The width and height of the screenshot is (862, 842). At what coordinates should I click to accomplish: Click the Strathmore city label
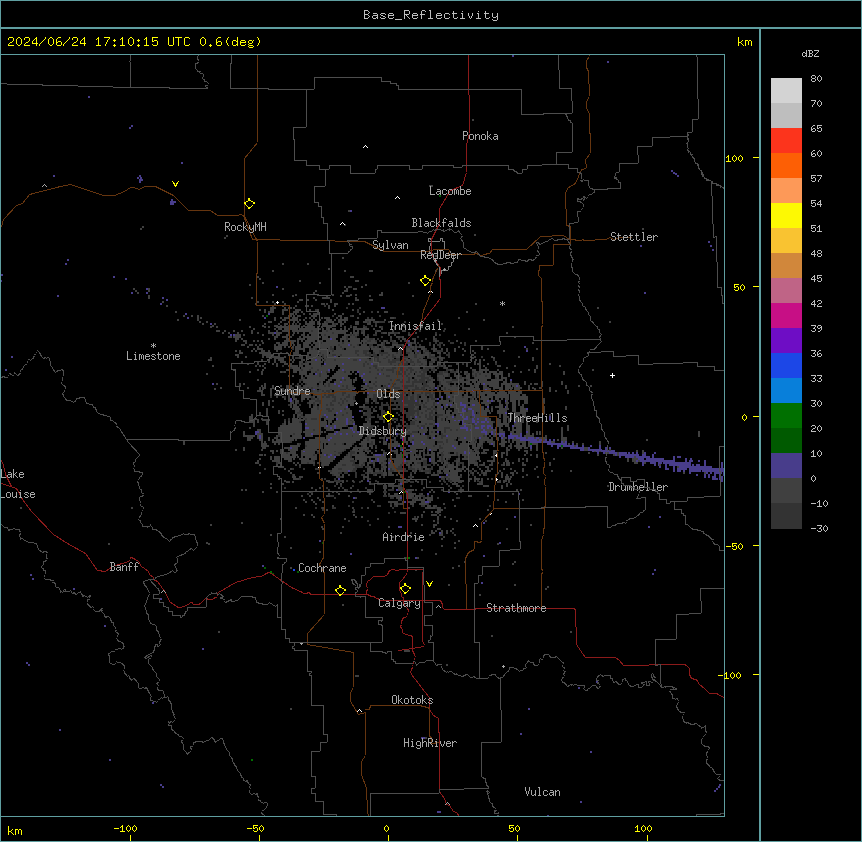click(516, 608)
